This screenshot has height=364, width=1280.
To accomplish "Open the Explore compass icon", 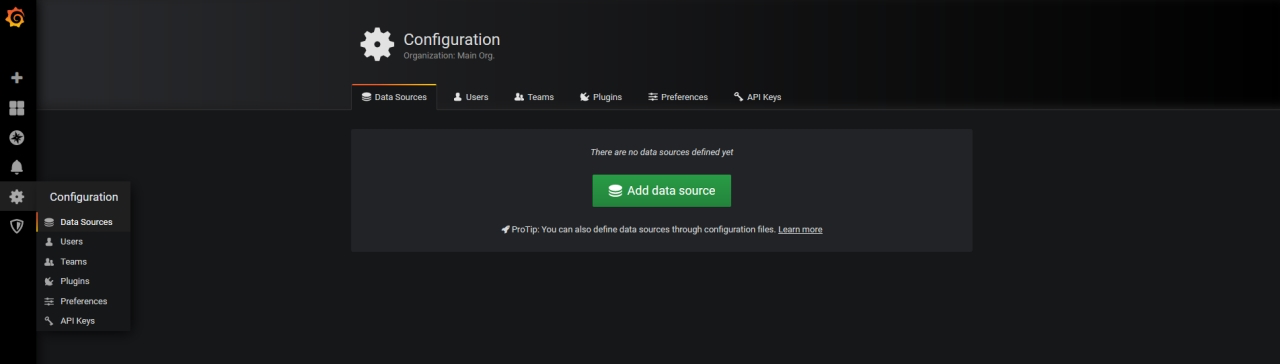I will [16, 138].
